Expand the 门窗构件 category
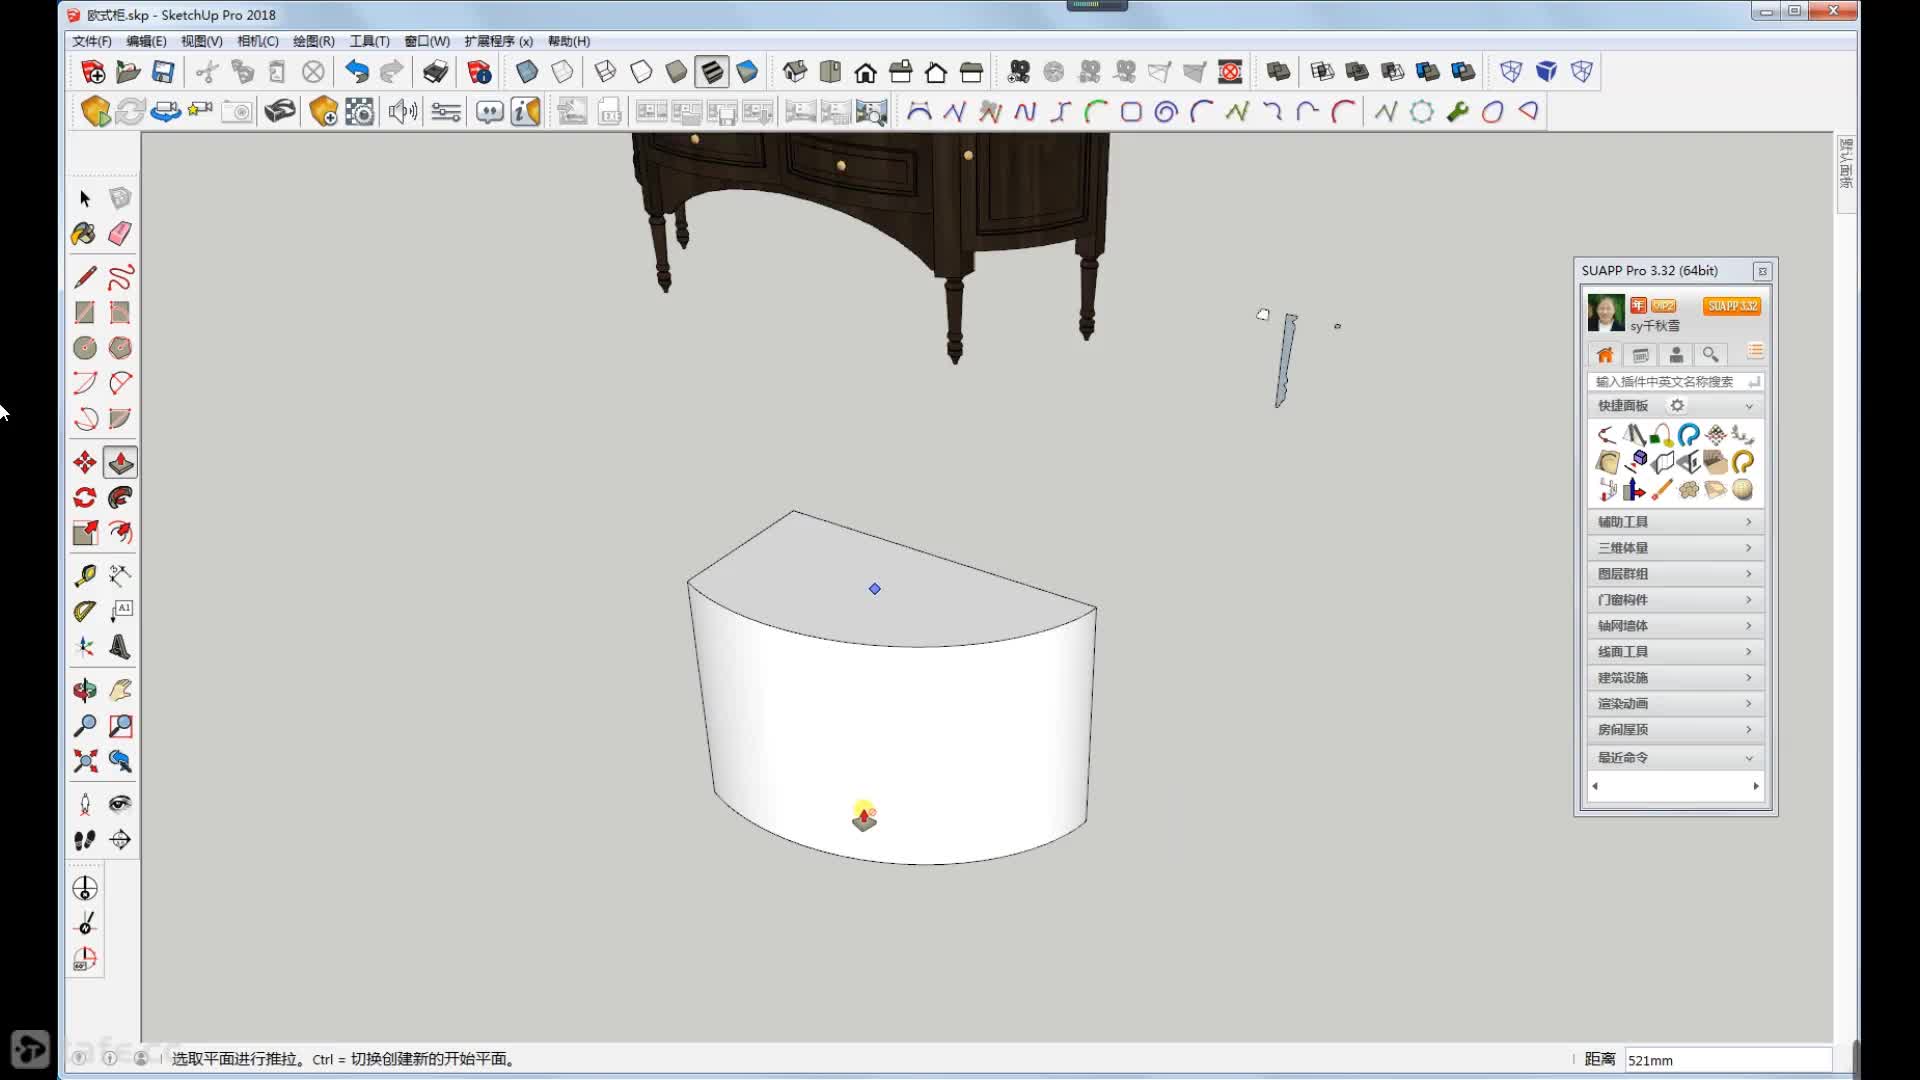The width and height of the screenshot is (1920, 1080). pos(1675,600)
